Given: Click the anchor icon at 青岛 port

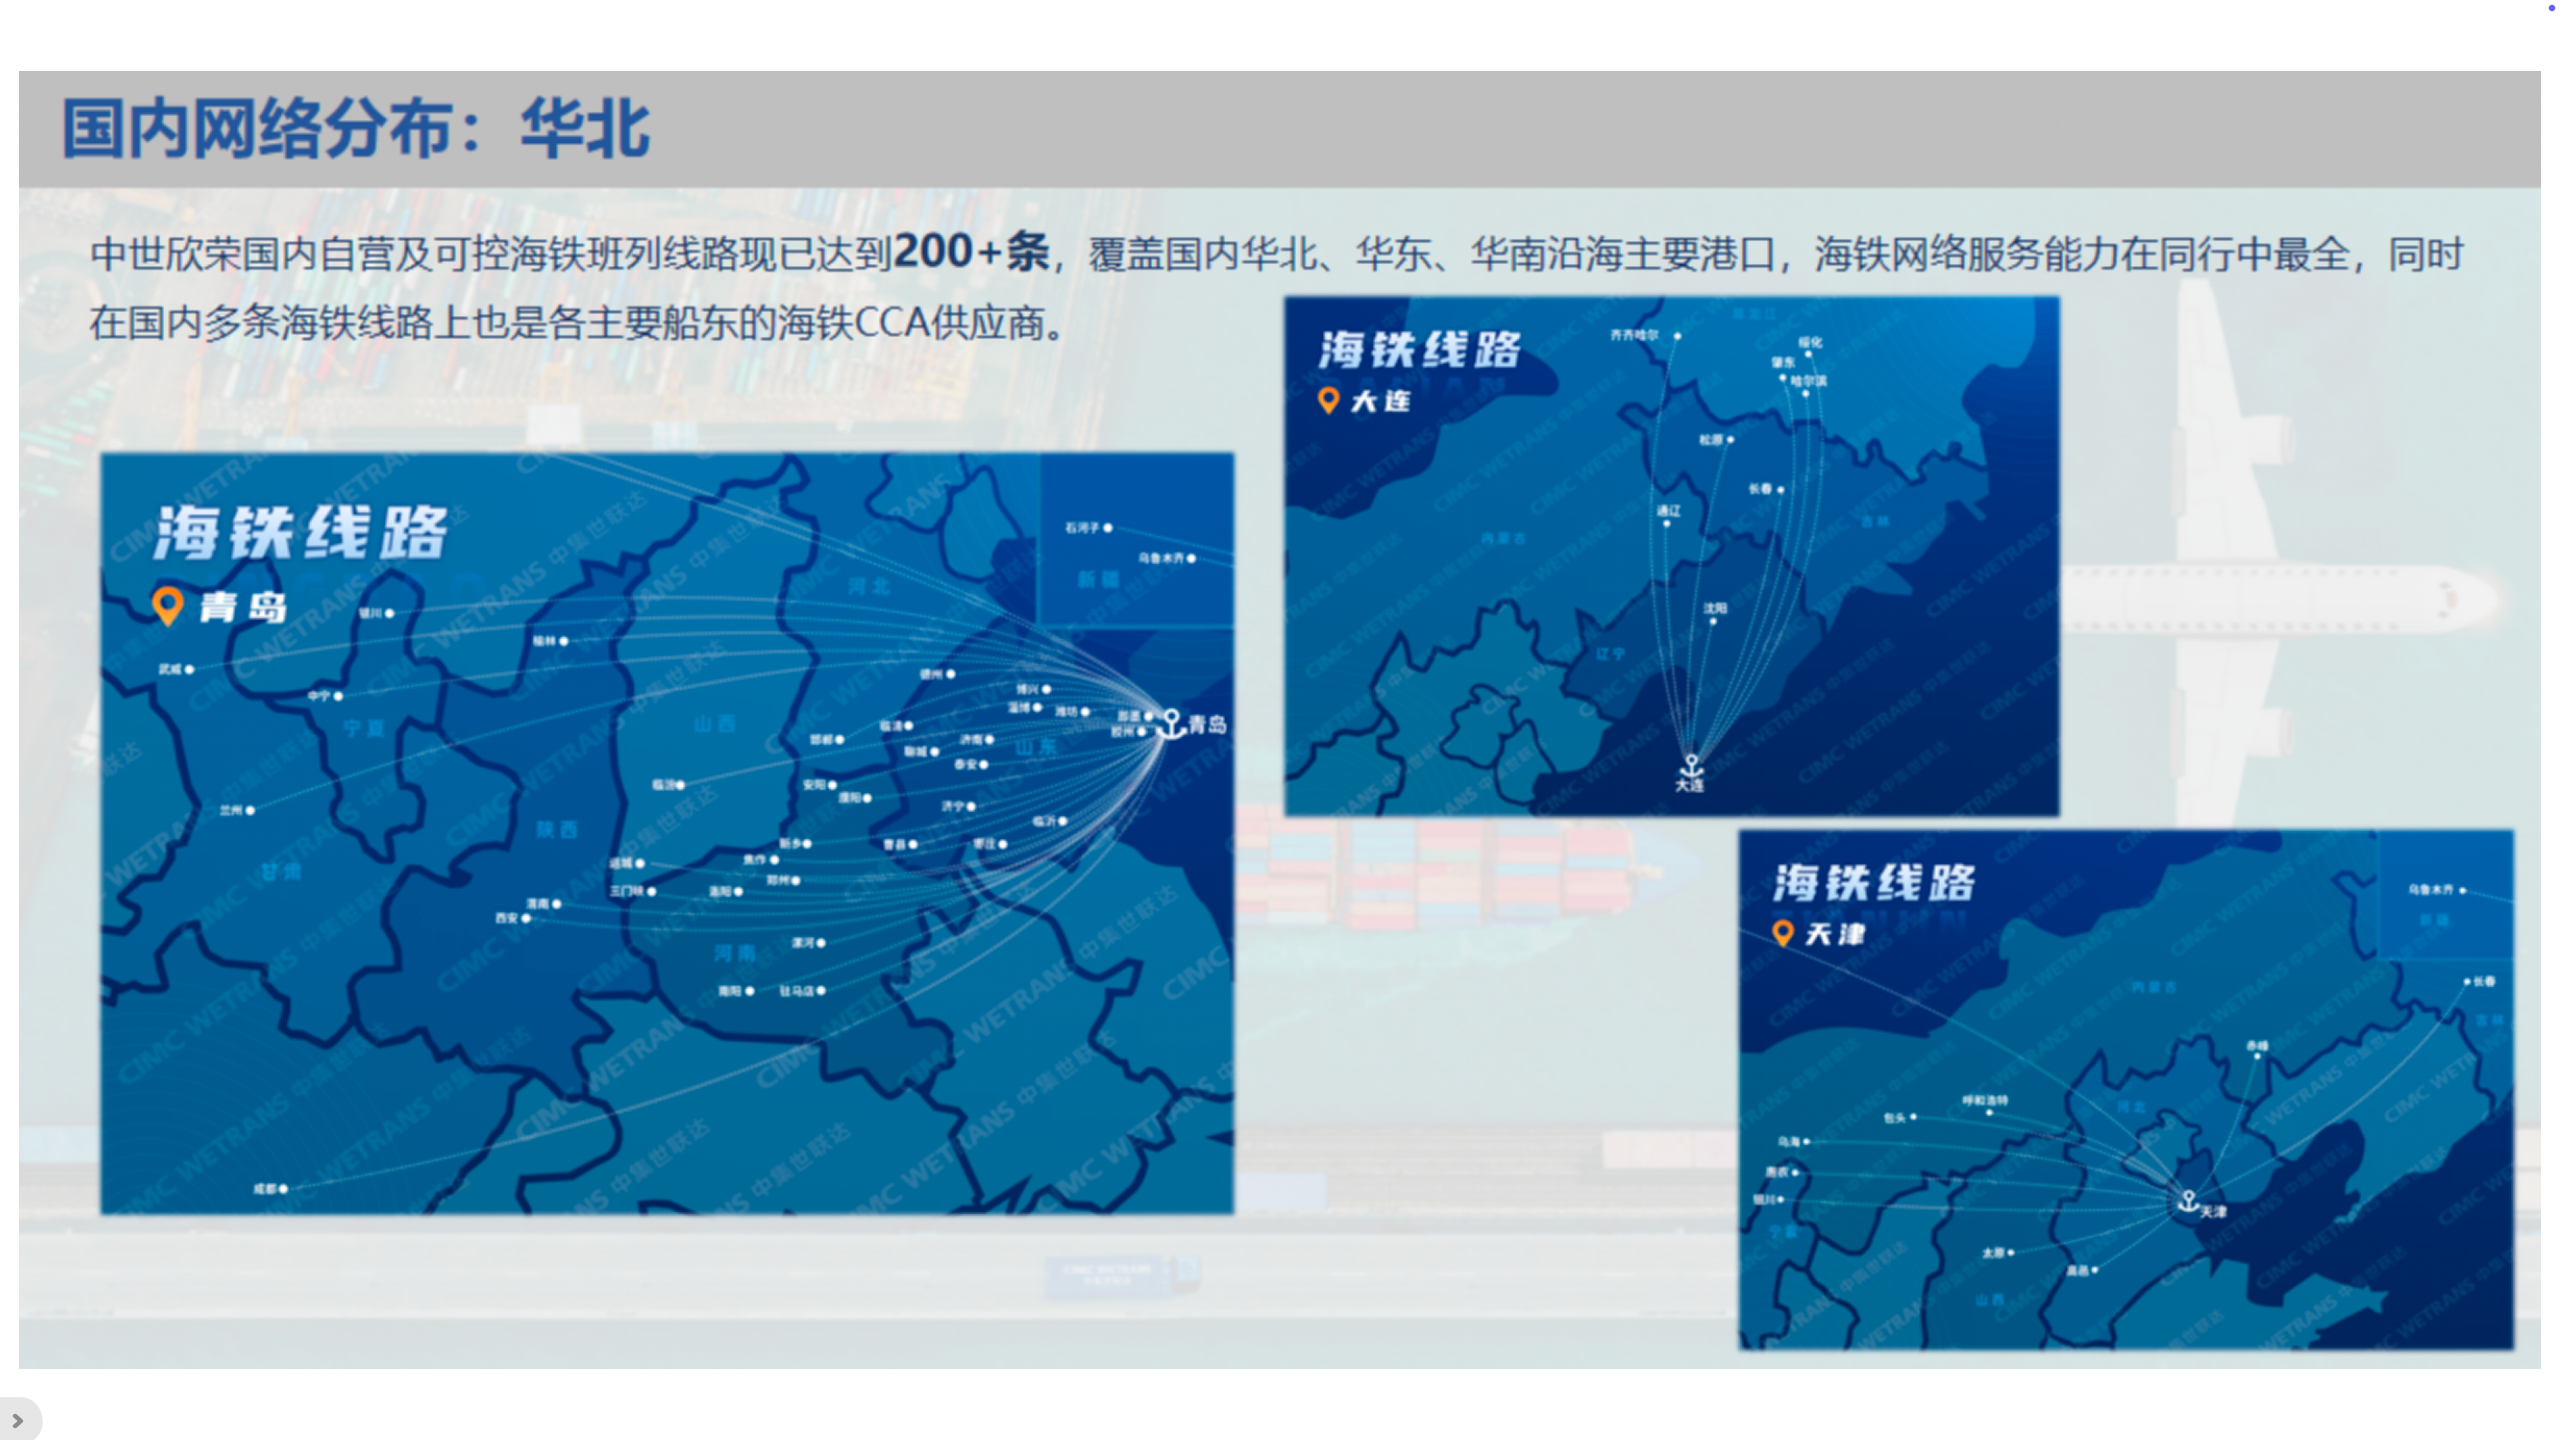Looking at the screenshot, I should click(1171, 723).
